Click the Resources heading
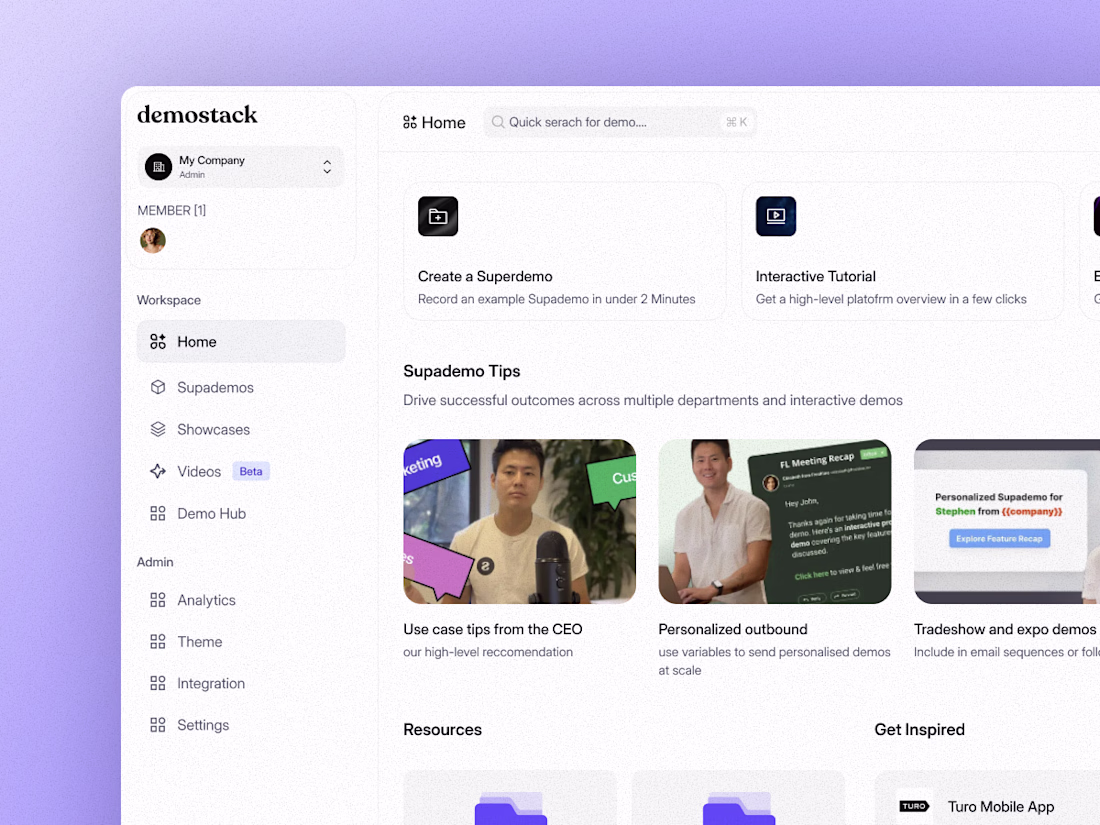 click(x=443, y=730)
